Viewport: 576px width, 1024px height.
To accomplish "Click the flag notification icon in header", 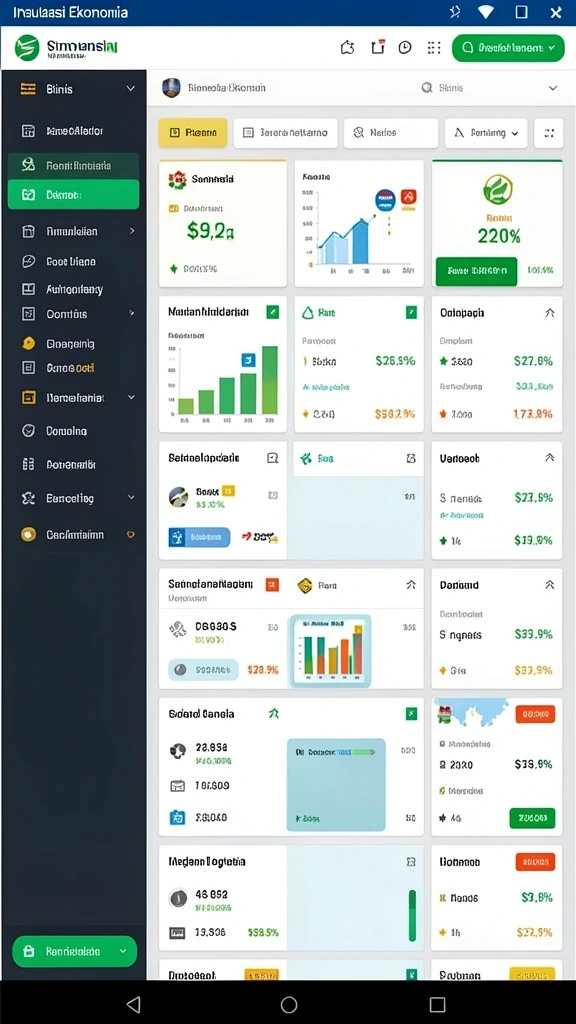I will (377, 47).
